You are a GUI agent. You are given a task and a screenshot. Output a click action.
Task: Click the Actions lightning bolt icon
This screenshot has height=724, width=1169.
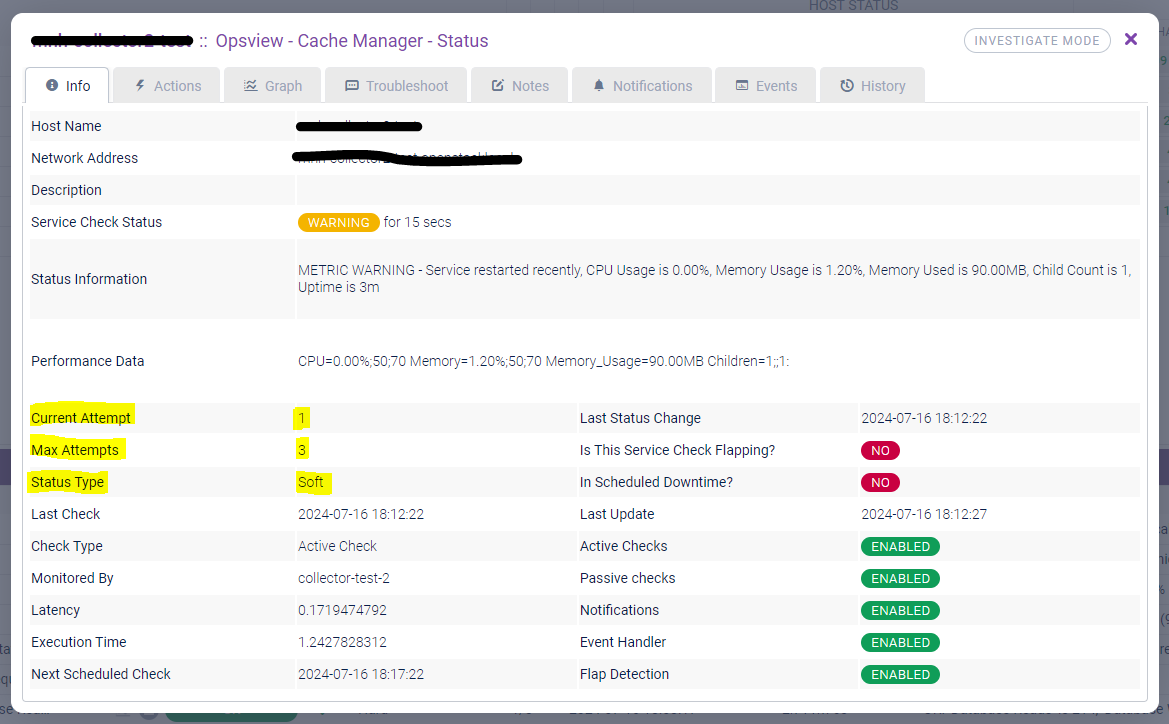click(140, 86)
